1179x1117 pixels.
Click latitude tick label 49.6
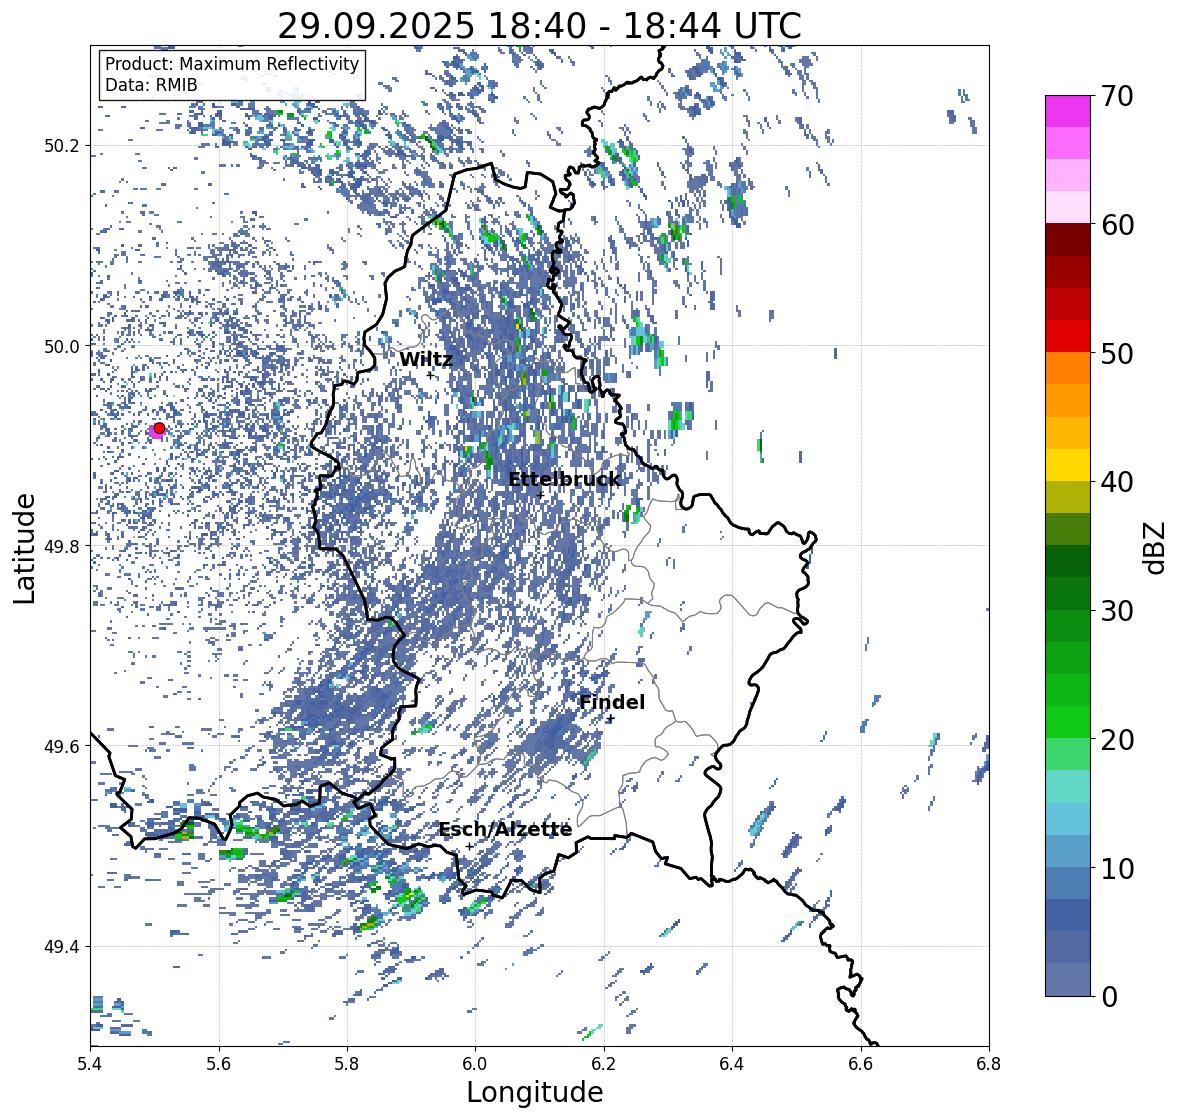[62, 746]
